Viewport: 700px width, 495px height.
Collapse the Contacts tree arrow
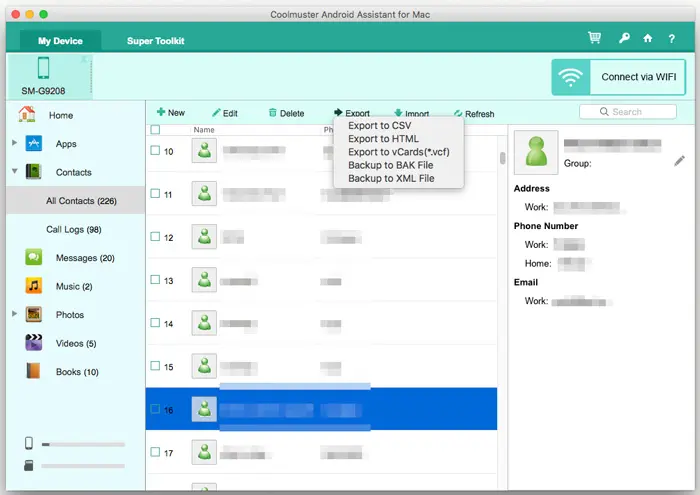click(14, 171)
